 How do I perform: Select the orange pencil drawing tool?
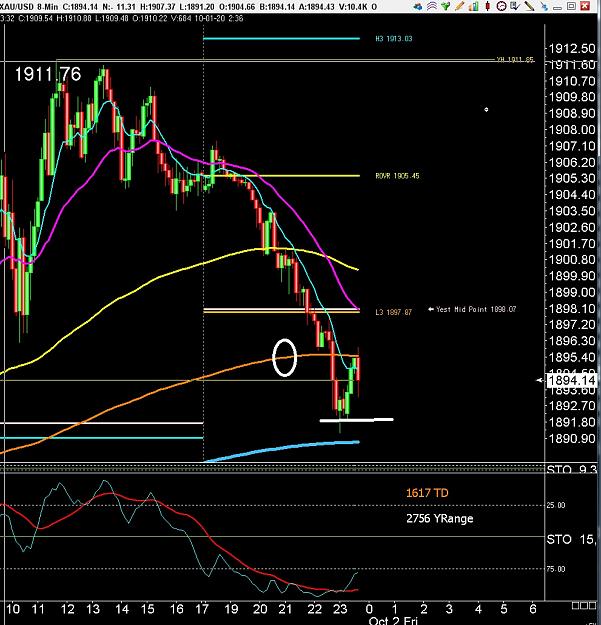click(459, 6)
